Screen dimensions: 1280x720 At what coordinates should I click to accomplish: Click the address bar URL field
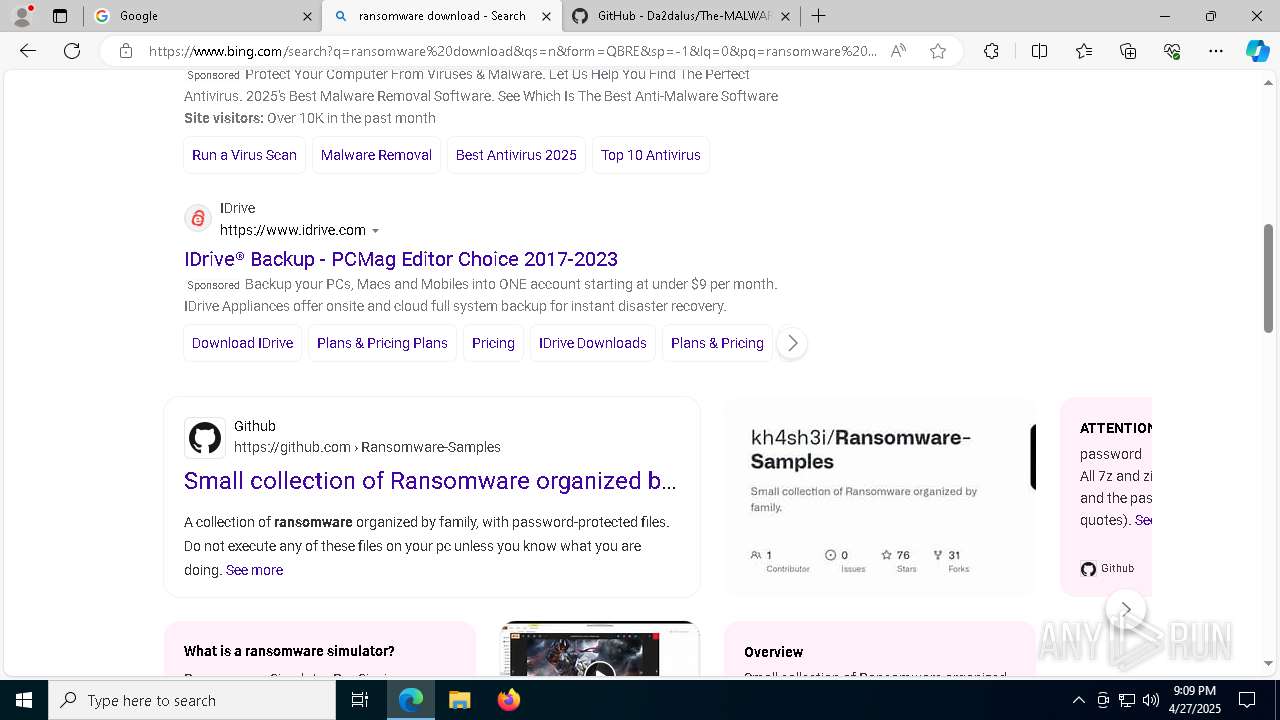pos(512,51)
